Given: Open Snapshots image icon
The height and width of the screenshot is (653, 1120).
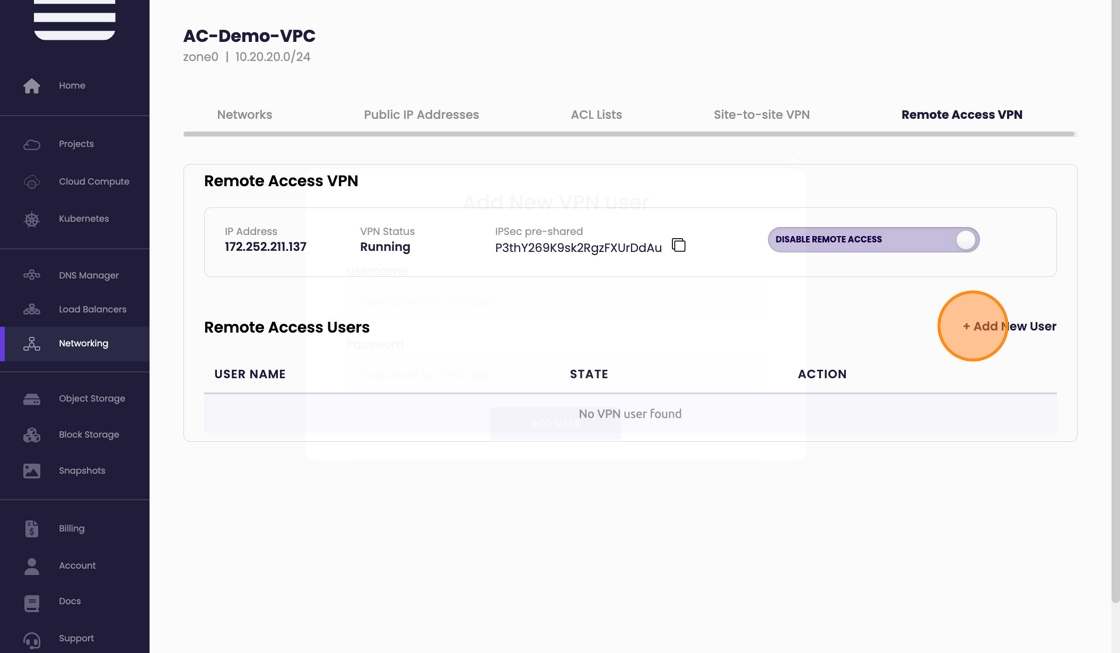Looking at the screenshot, I should [x=32, y=471].
